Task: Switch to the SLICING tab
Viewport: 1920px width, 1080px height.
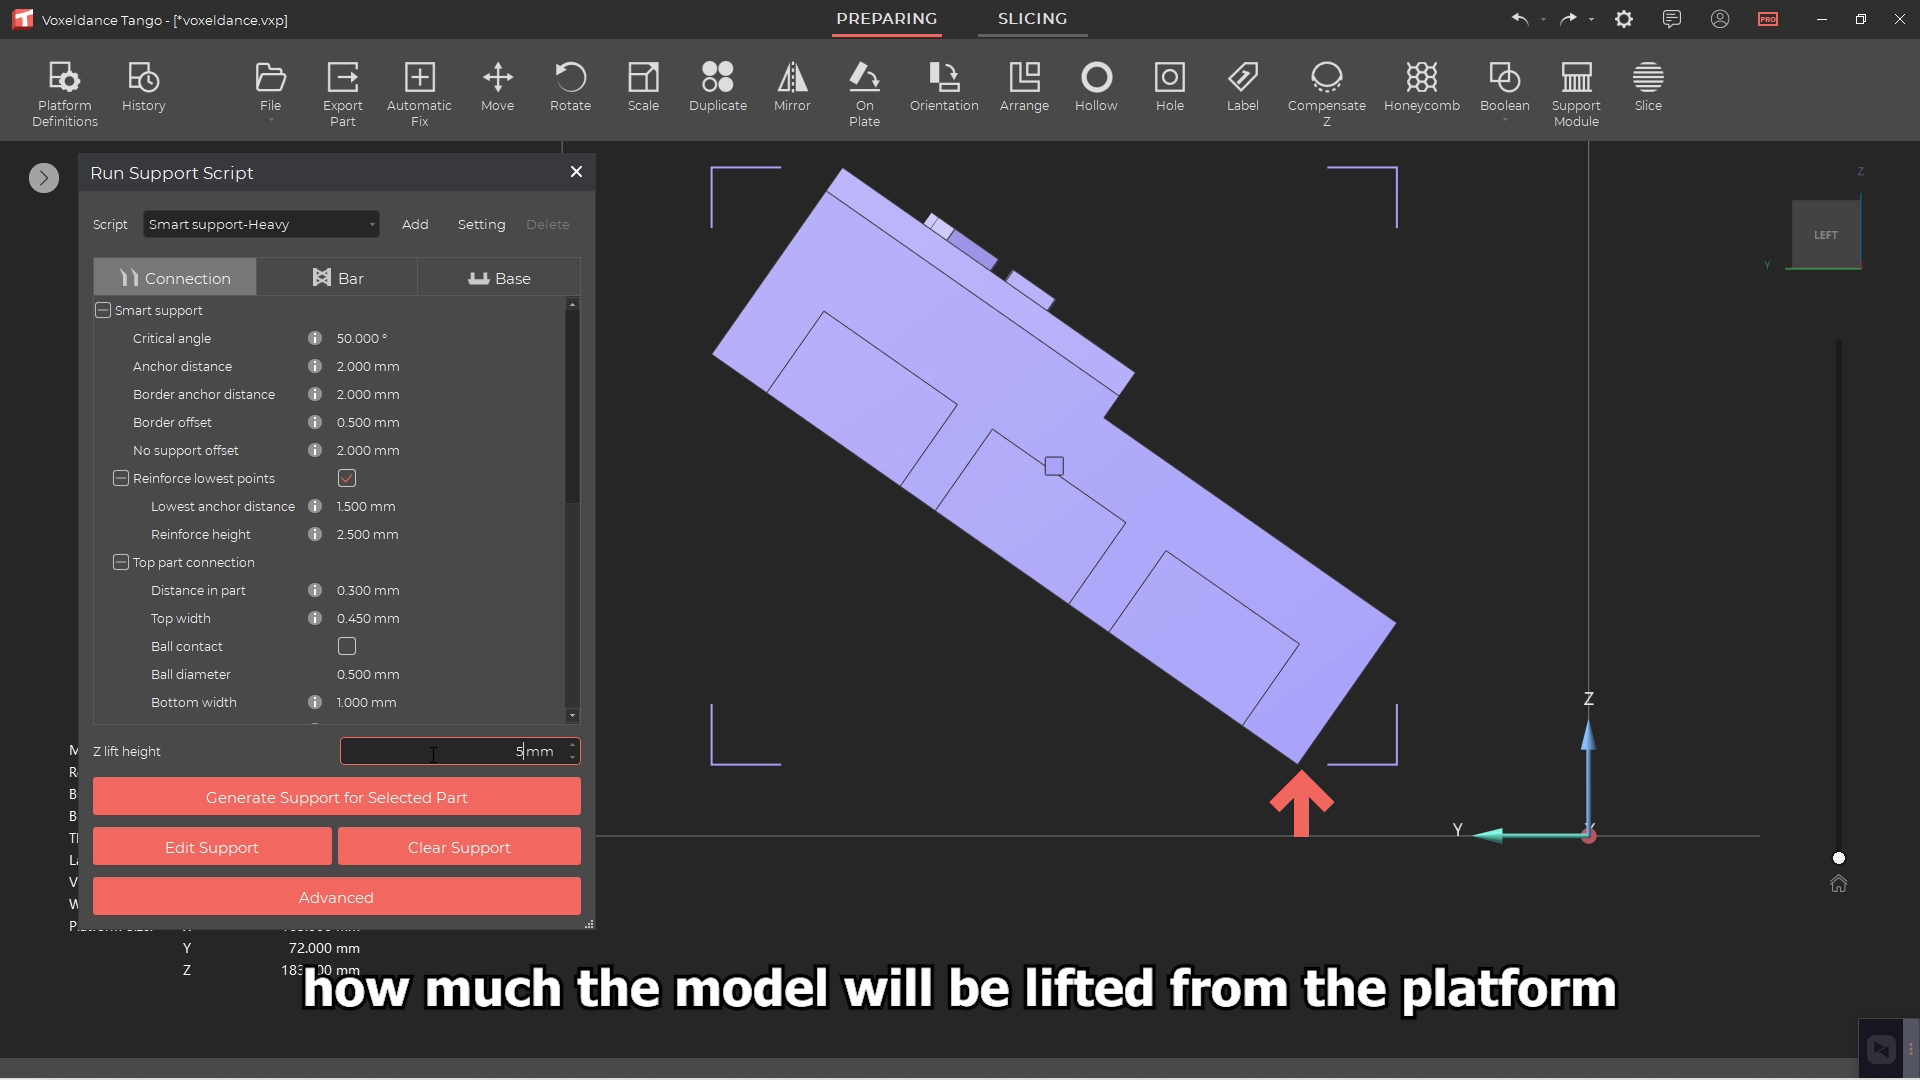Action: 1033,18
